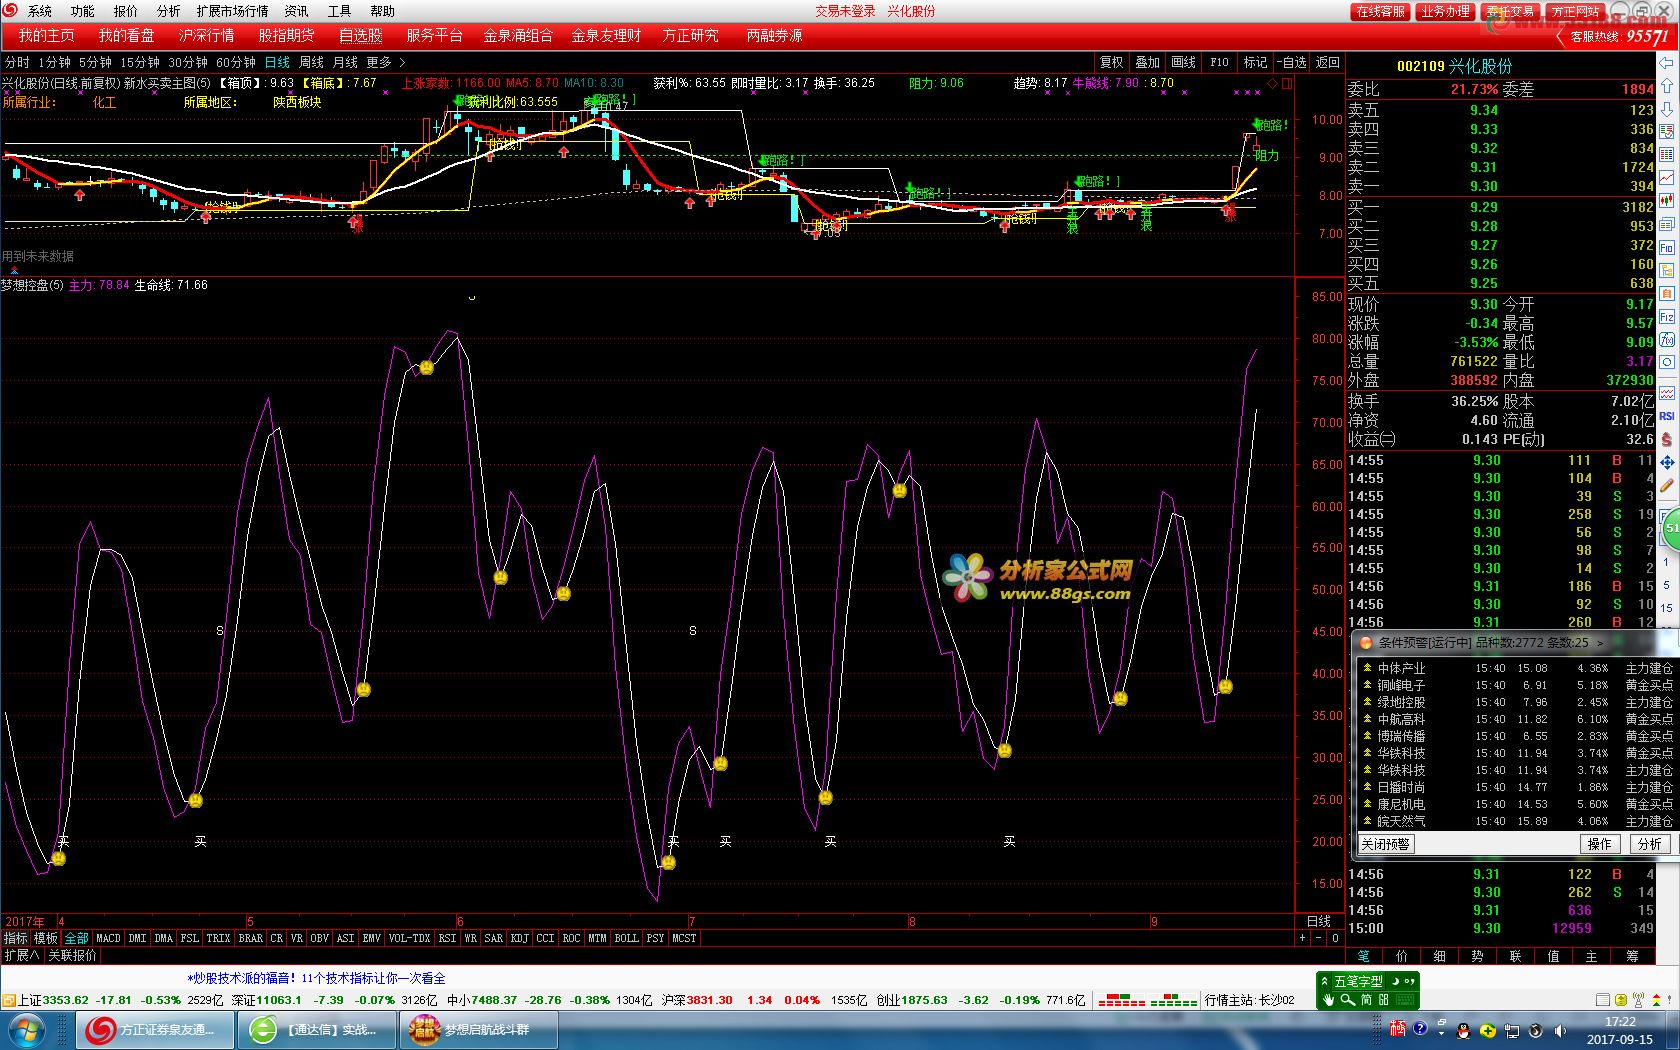The height and width of the screenshot is (1050, 1680).
Task: Switch chart period to 30分钟
Action: point(188,62)
